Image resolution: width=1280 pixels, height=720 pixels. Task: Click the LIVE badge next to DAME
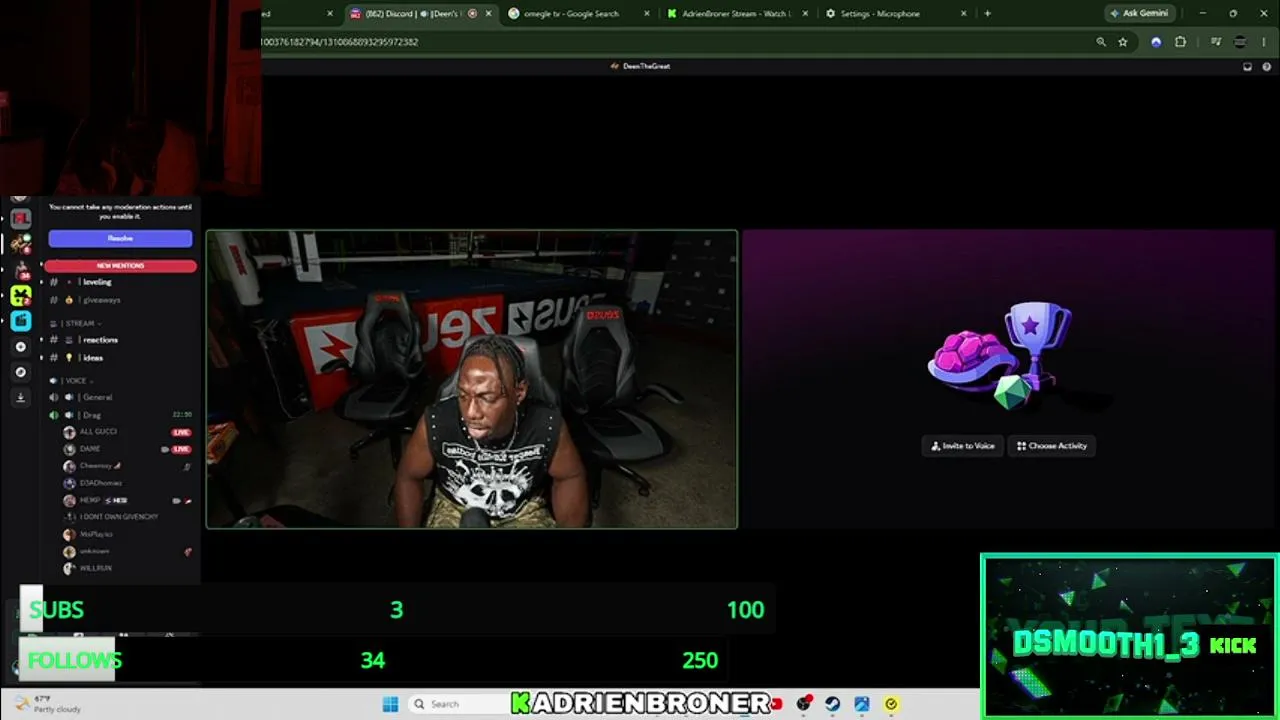pos(181,449)
